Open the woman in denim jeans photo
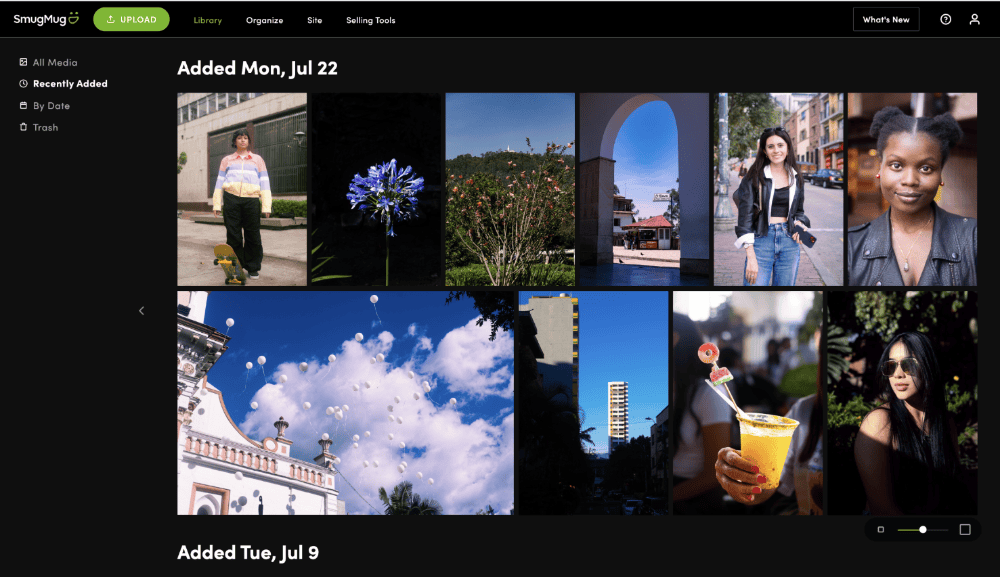This screenshot has height=577, width=1000. [778, 189]
